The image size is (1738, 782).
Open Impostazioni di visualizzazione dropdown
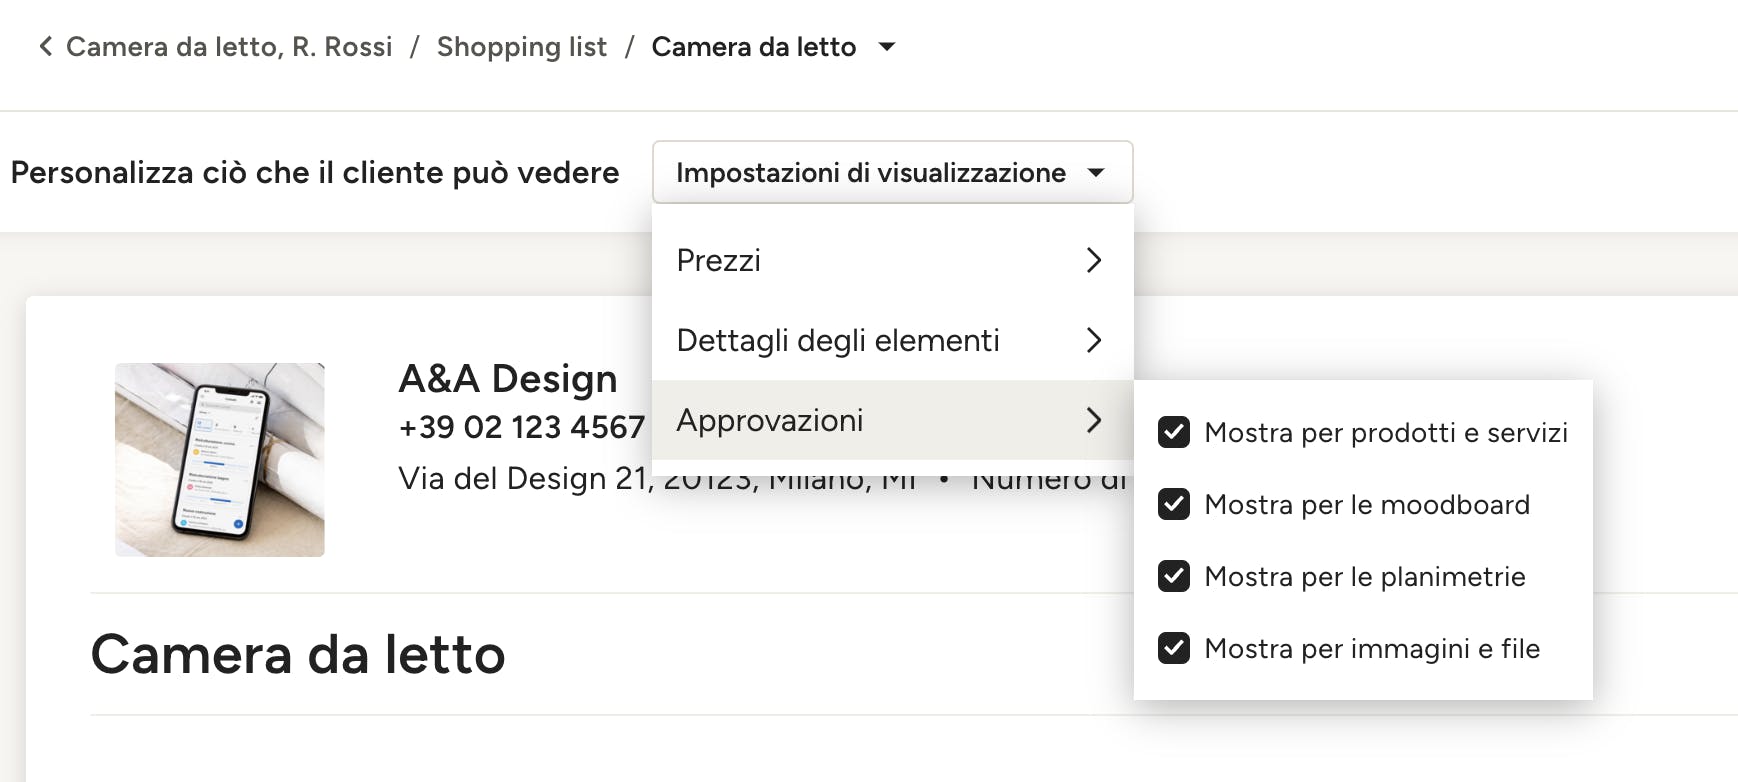pyautogui.click(x=892, y=172)
